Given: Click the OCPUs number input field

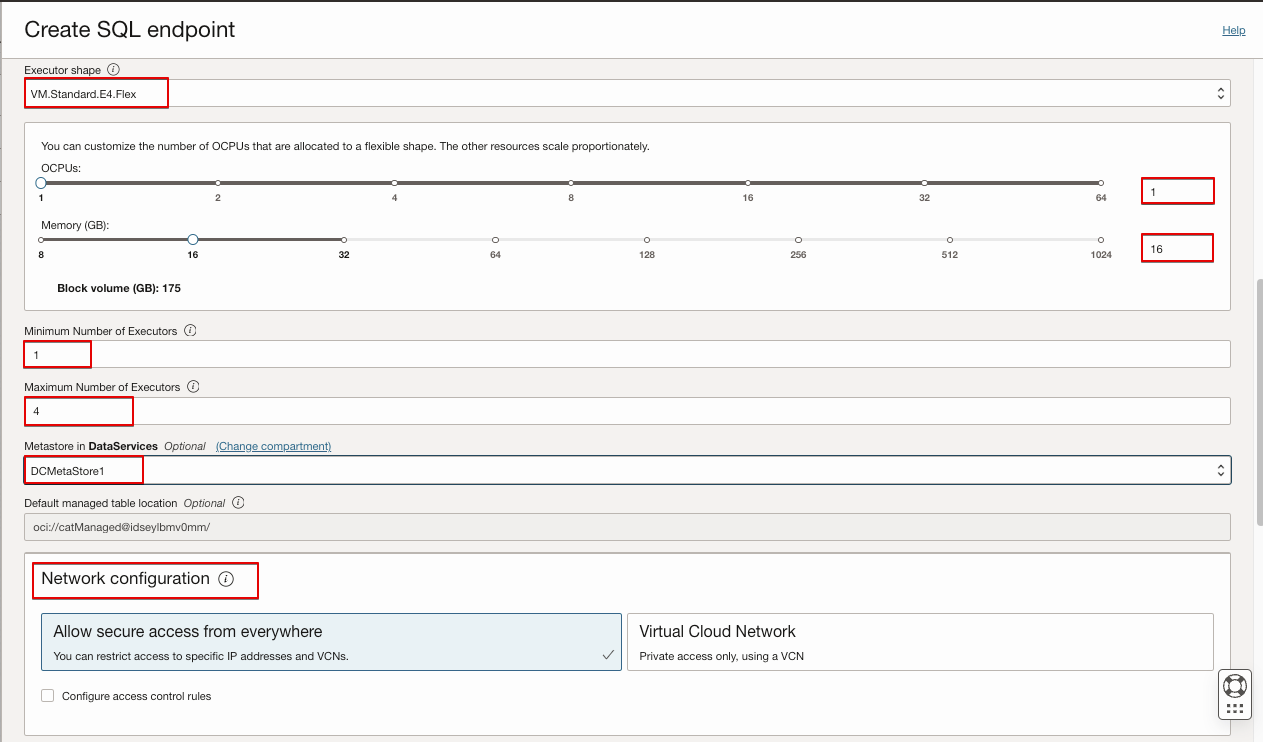Looking at the screenshot, I should (x=1177, y=191).
